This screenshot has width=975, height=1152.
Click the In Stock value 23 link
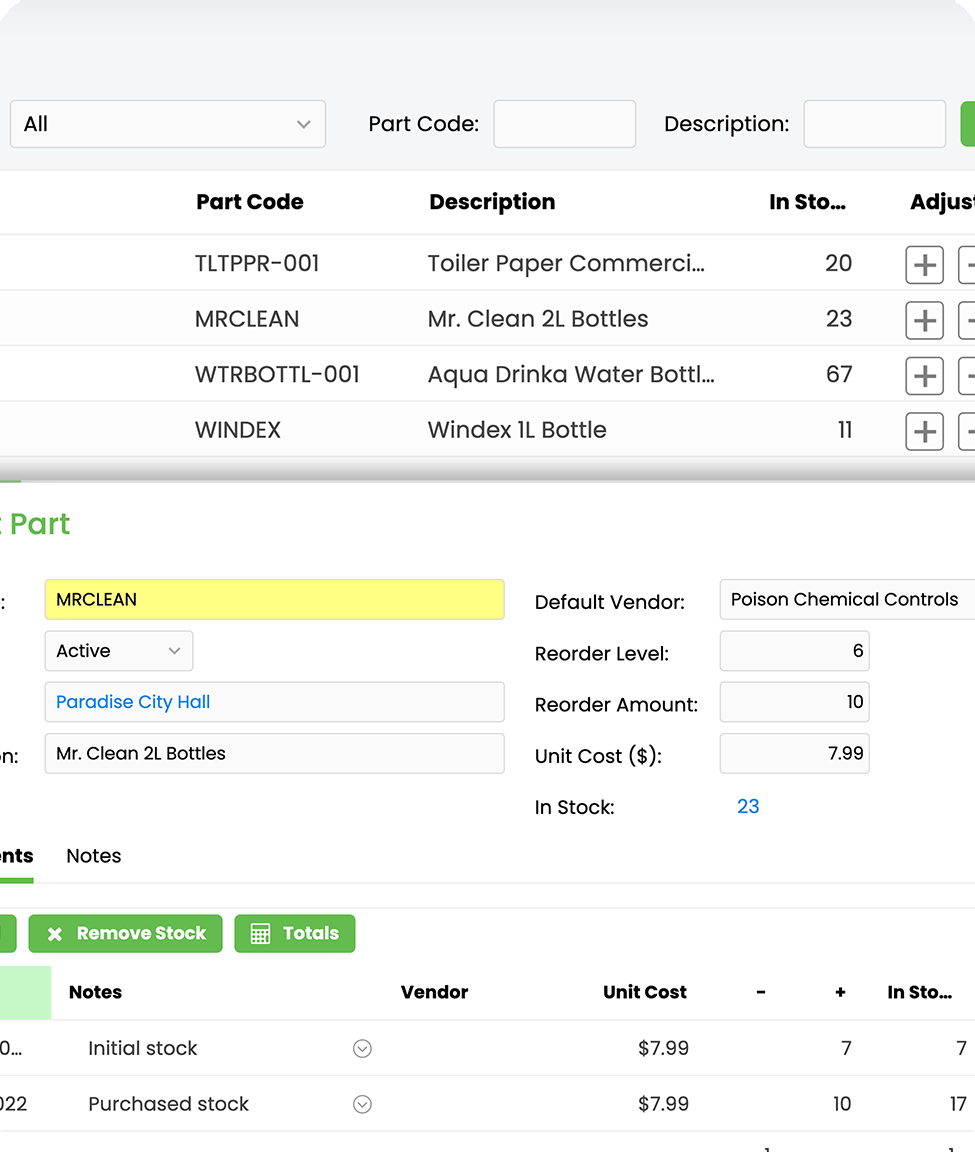tap(748, 807)
